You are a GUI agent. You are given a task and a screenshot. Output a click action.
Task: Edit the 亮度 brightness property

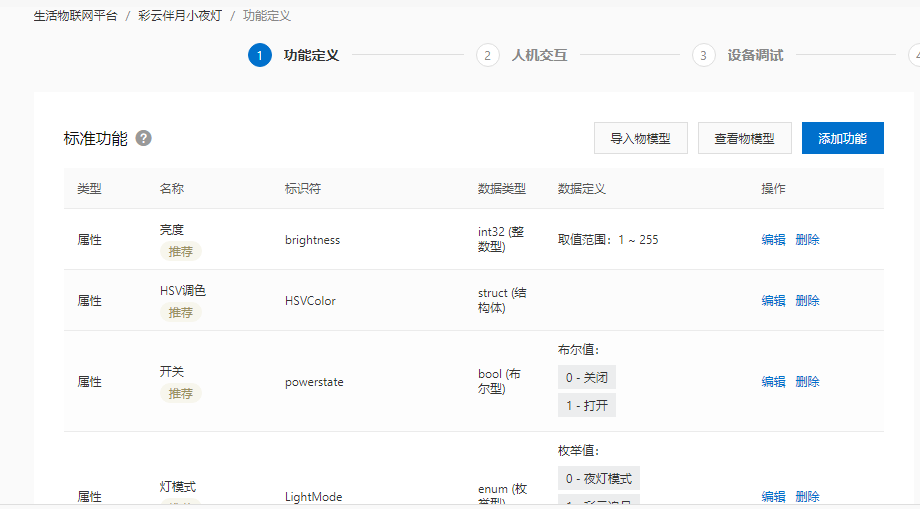tap(773, 239)
